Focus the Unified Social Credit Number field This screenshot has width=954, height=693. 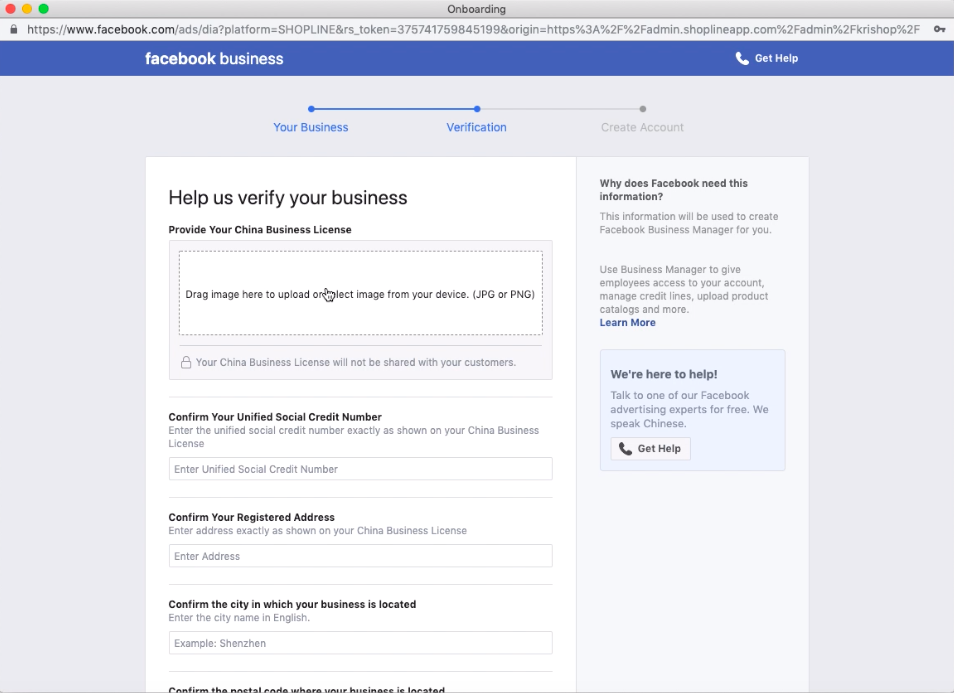(361, 469)
